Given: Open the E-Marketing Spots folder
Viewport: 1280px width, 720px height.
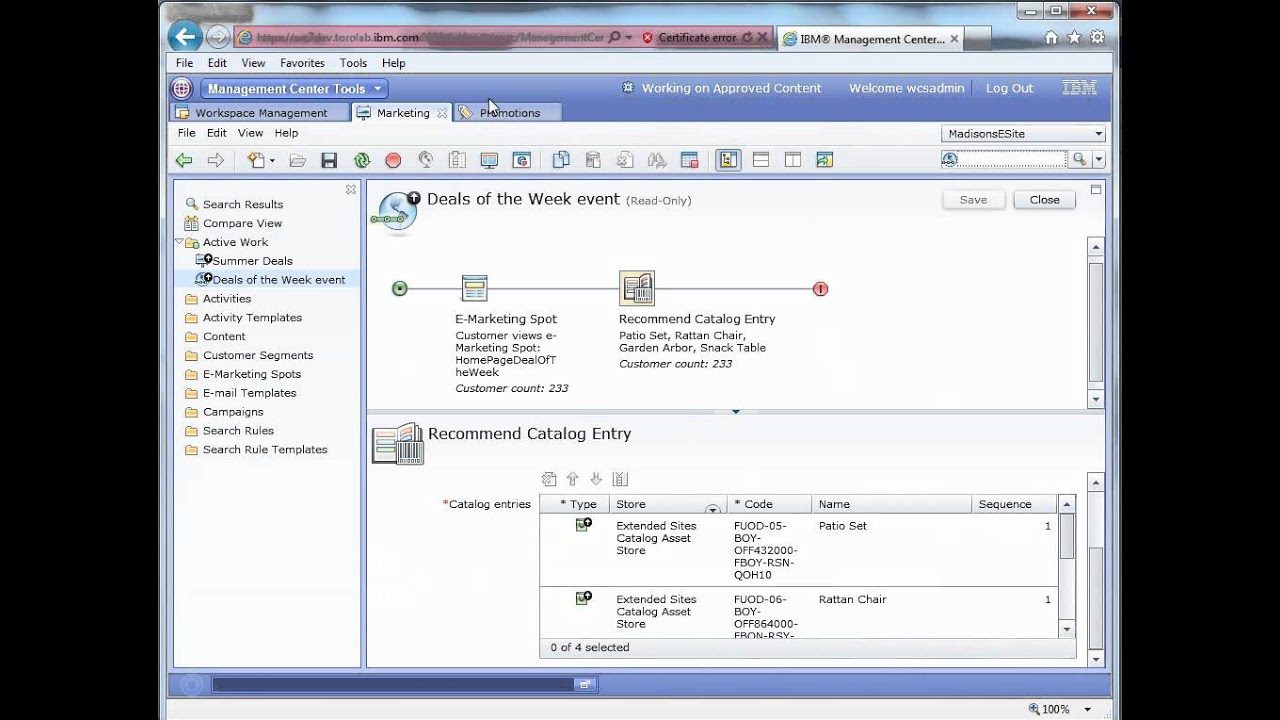Looking at the screenshot, I should pyautogui.click(x=252, y=374).
